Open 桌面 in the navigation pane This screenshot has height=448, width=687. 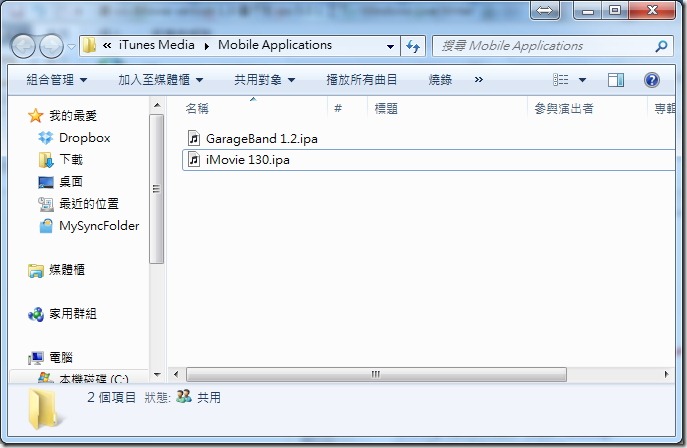(x=71, y=181)
